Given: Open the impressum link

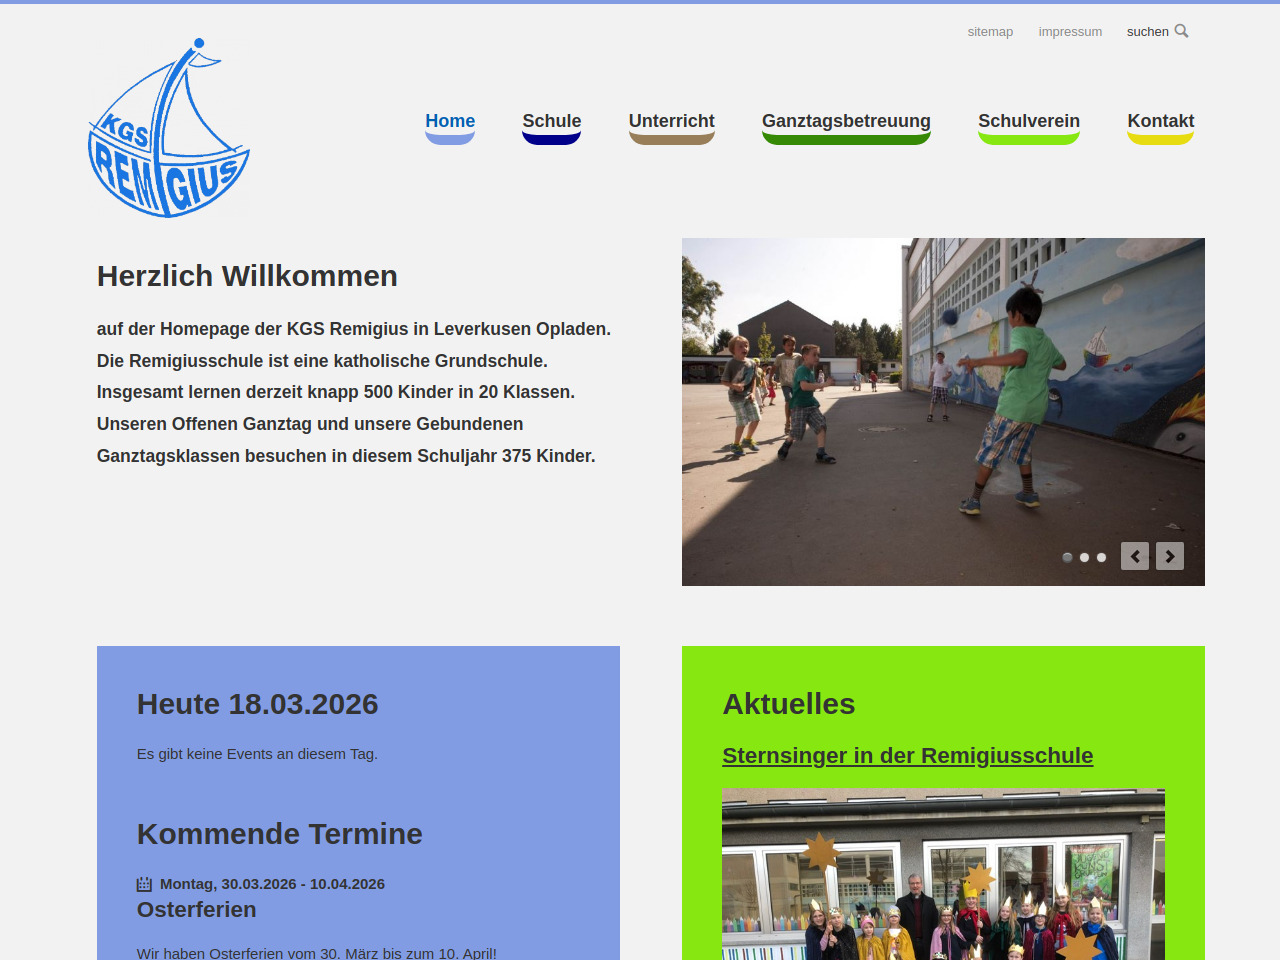Looking at the screenshot, I should pyautogui.click(x=1070, y=32).
